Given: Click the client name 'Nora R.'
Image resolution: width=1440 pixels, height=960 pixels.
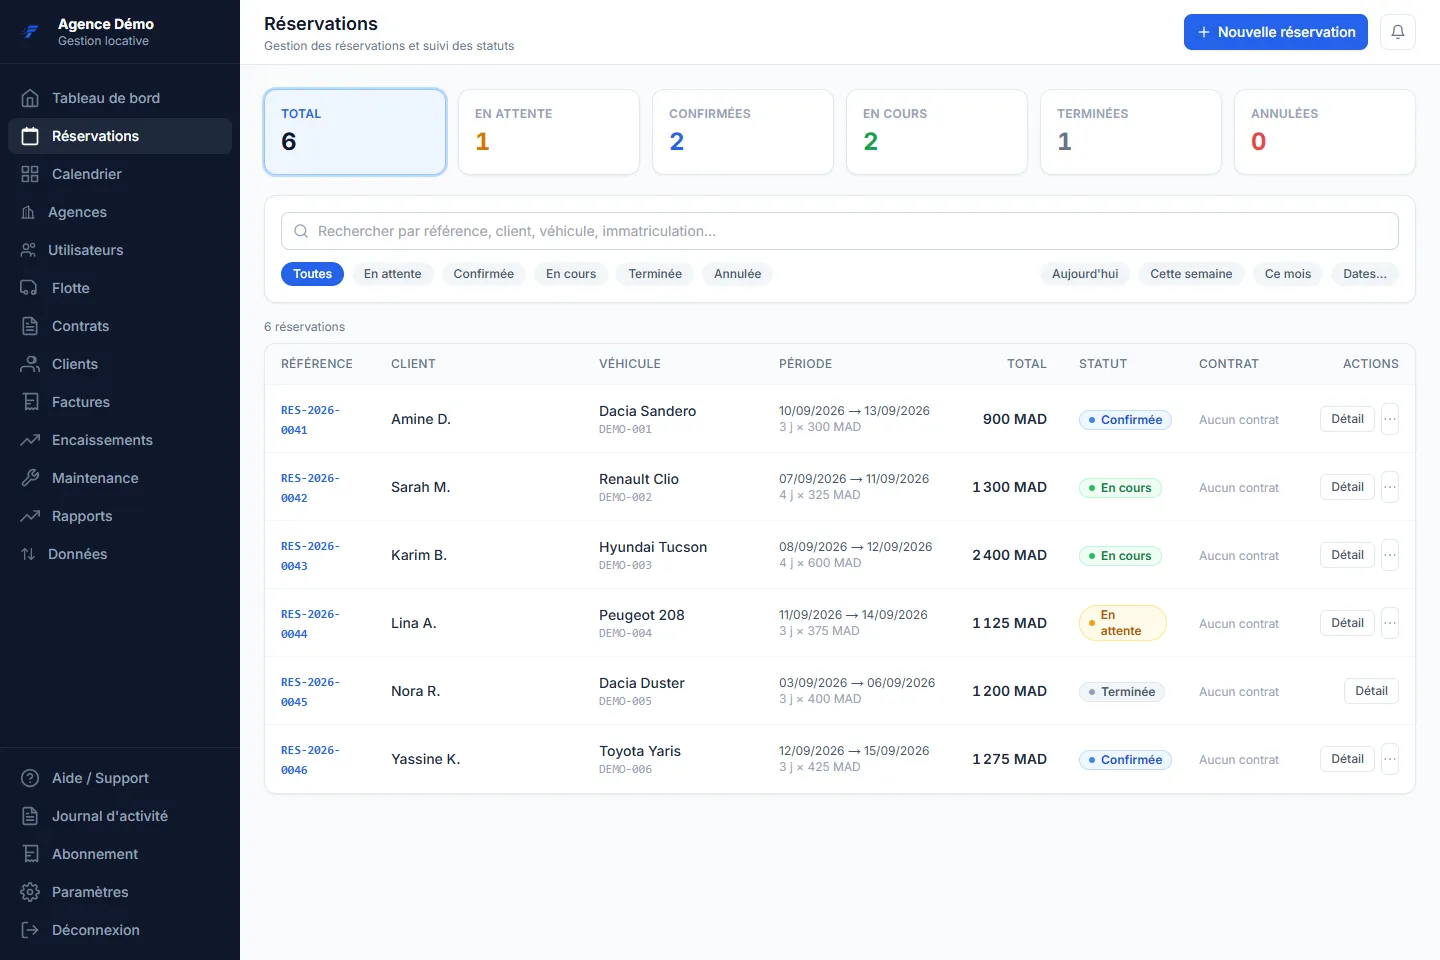Looking at the screenshot, I should (x=415, y=691).
